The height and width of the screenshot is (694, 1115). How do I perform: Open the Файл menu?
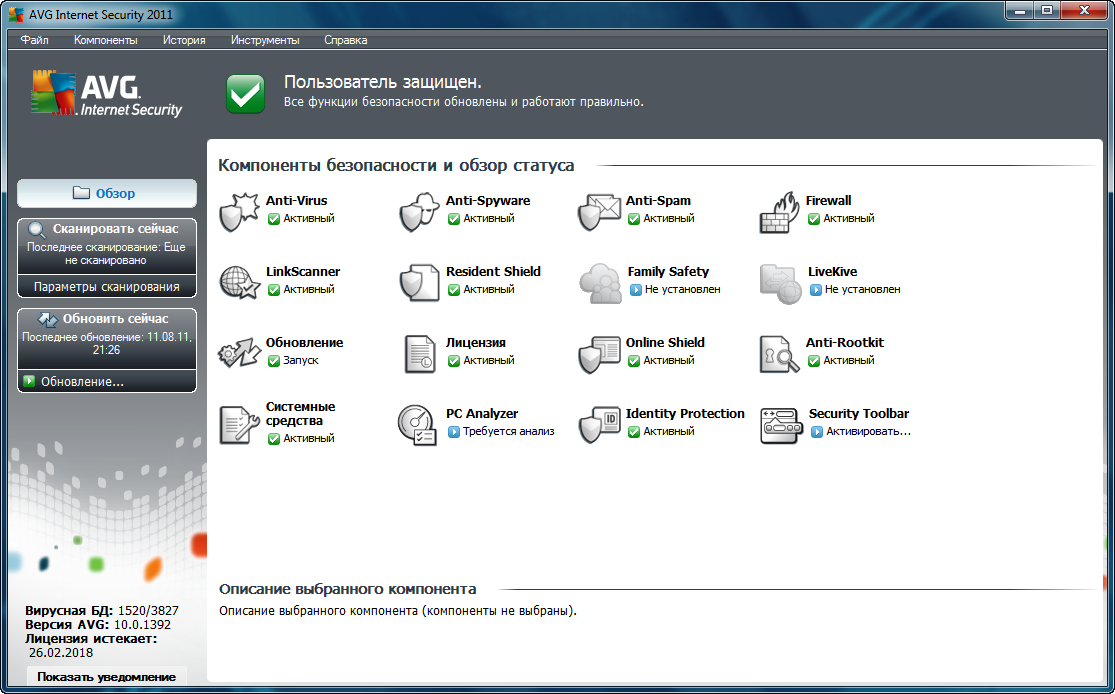(x=34, y=40)
